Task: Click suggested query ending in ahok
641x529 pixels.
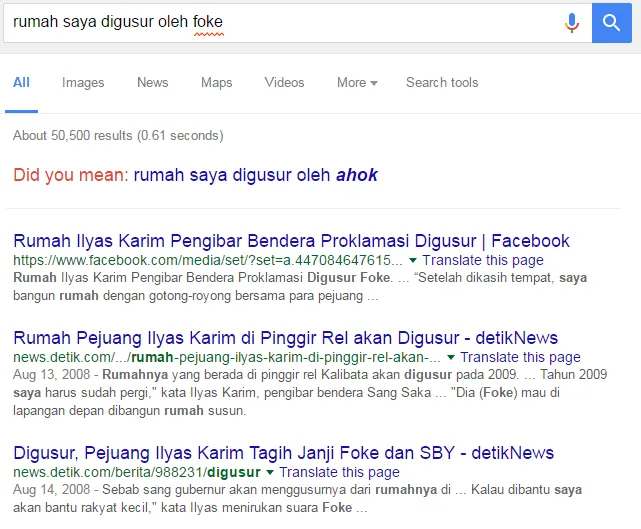Action: (x=256, y=175)
